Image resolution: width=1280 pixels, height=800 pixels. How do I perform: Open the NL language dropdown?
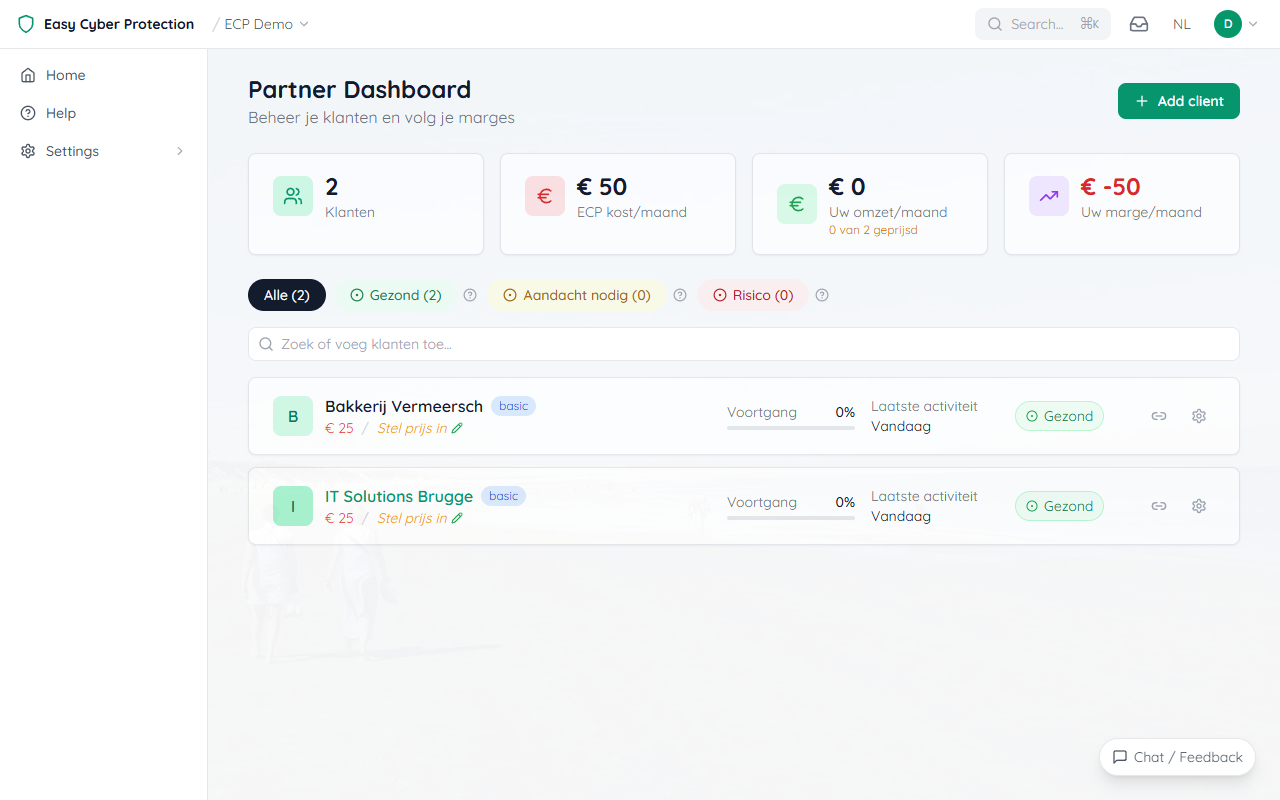coord(1182,23)
